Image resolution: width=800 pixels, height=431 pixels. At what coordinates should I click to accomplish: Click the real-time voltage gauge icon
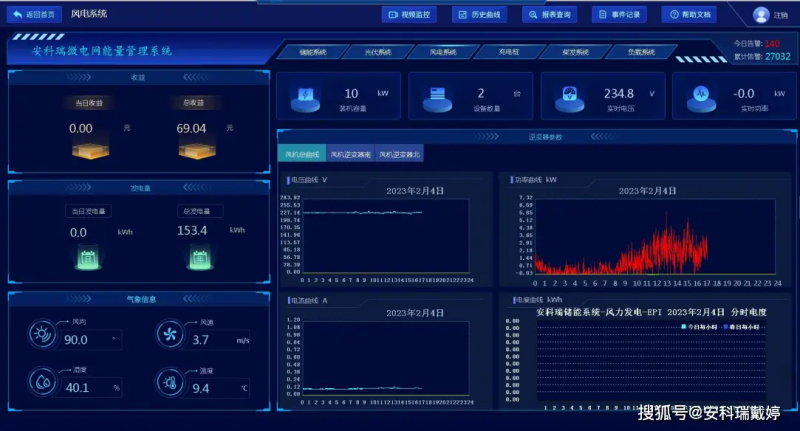[x=569, y=98]
